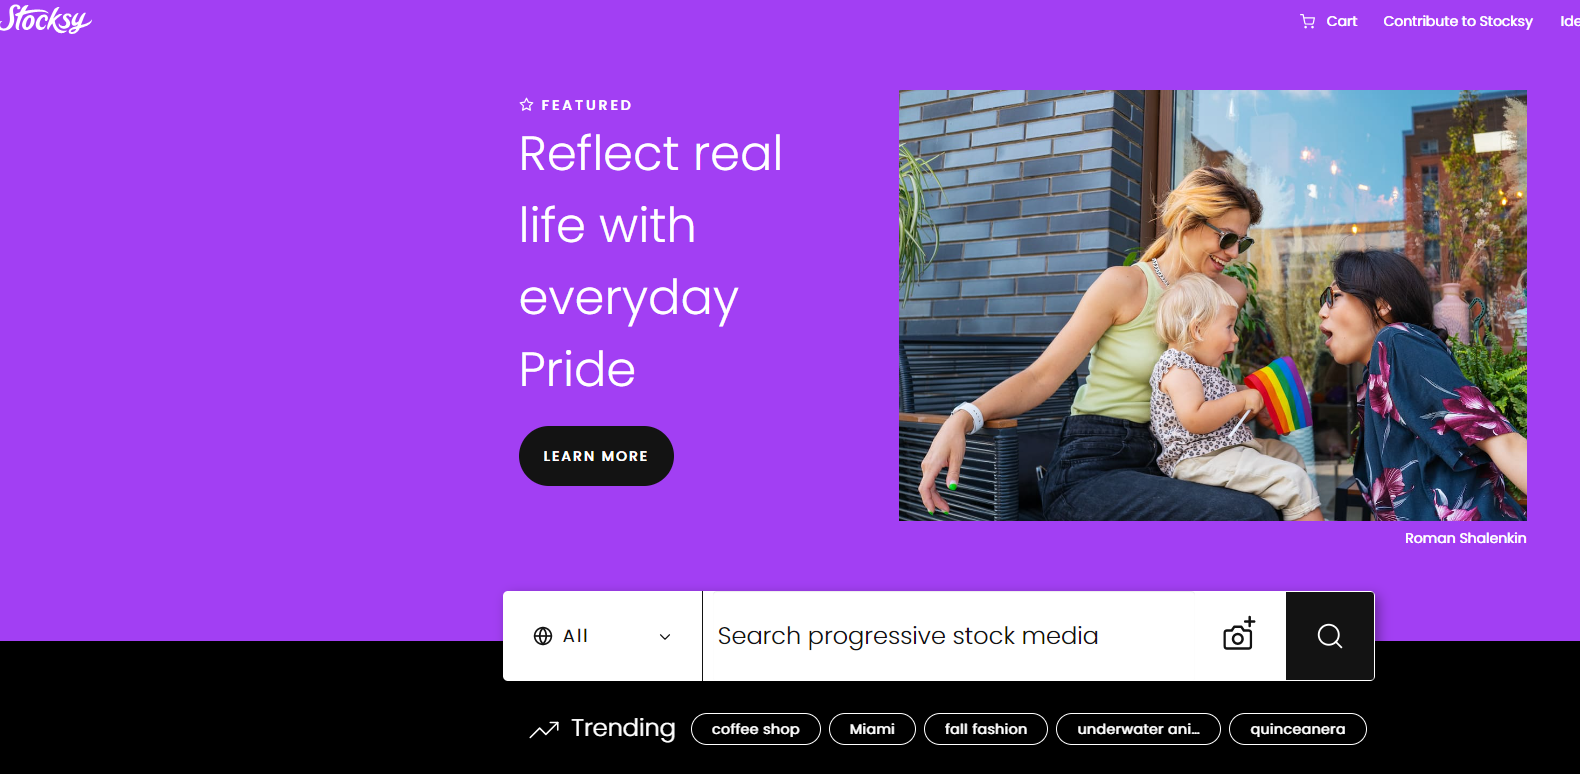This screenshot has width=1580, height=774.
Task: Expand the All media type dropdown
Action: coord(603,636)
